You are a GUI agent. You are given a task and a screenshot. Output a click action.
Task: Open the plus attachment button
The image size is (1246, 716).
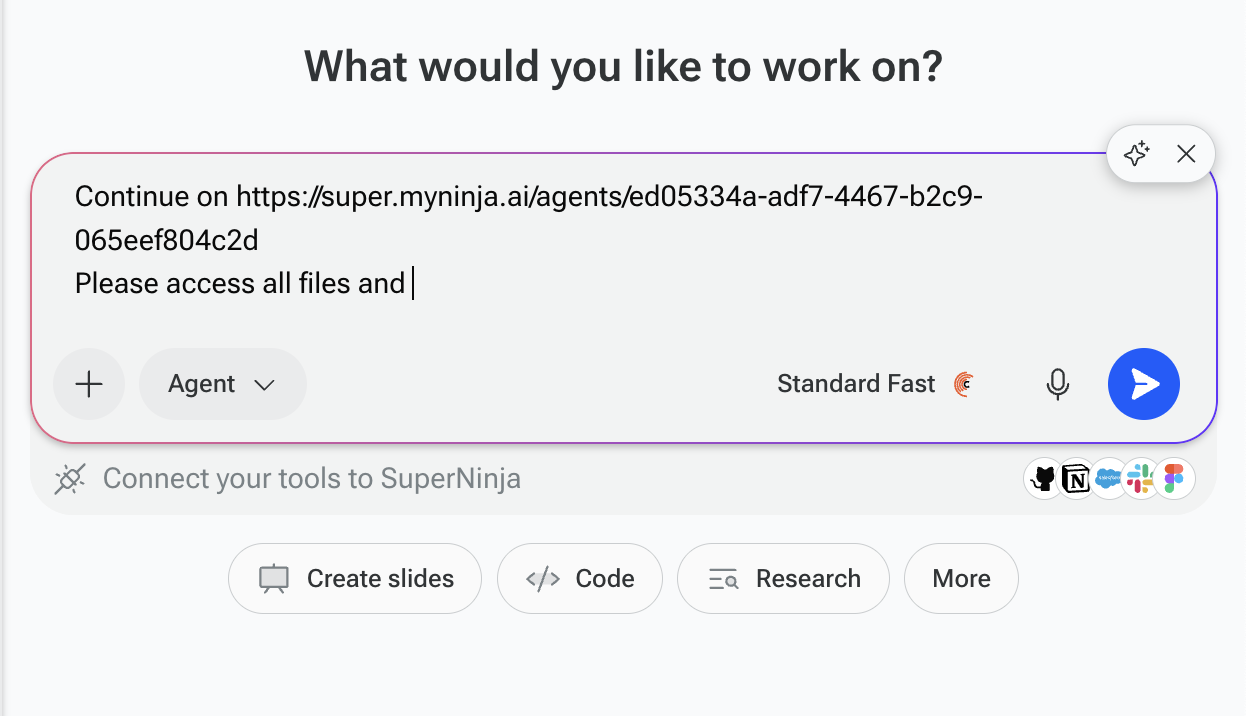[89, 384]
